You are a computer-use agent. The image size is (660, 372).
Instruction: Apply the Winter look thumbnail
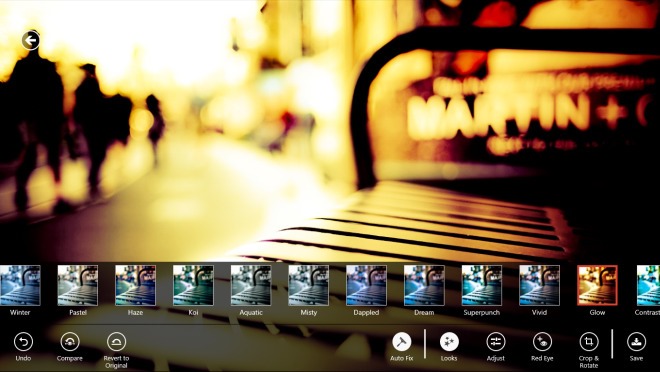(20, 285)
